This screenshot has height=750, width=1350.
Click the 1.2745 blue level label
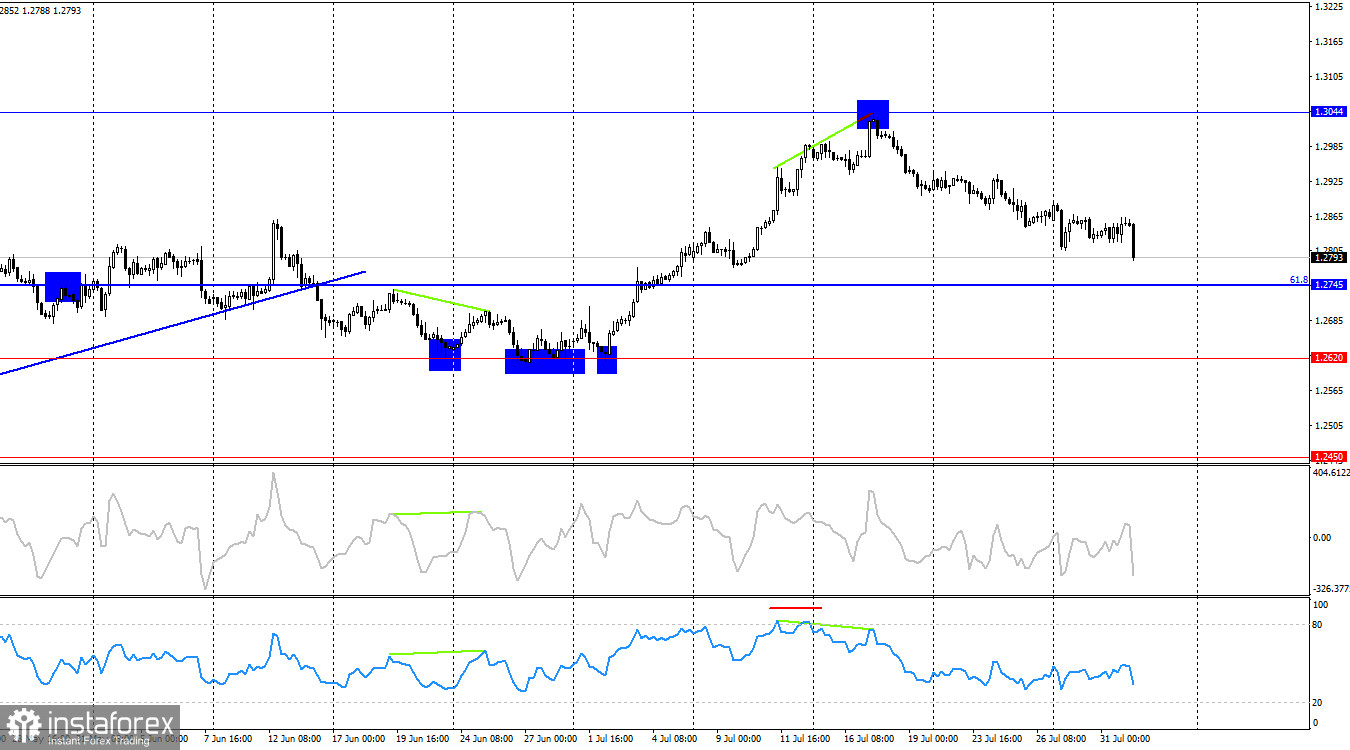(x=1328, y=285)
